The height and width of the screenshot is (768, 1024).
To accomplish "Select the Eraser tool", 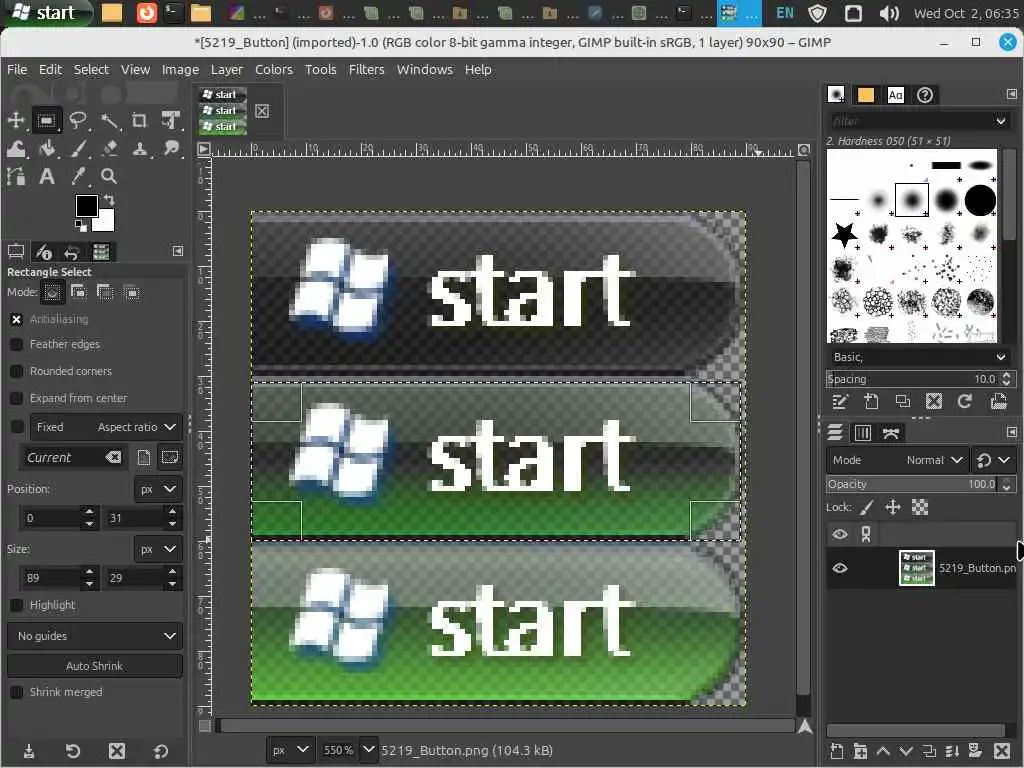I will [x=109, y=149].
